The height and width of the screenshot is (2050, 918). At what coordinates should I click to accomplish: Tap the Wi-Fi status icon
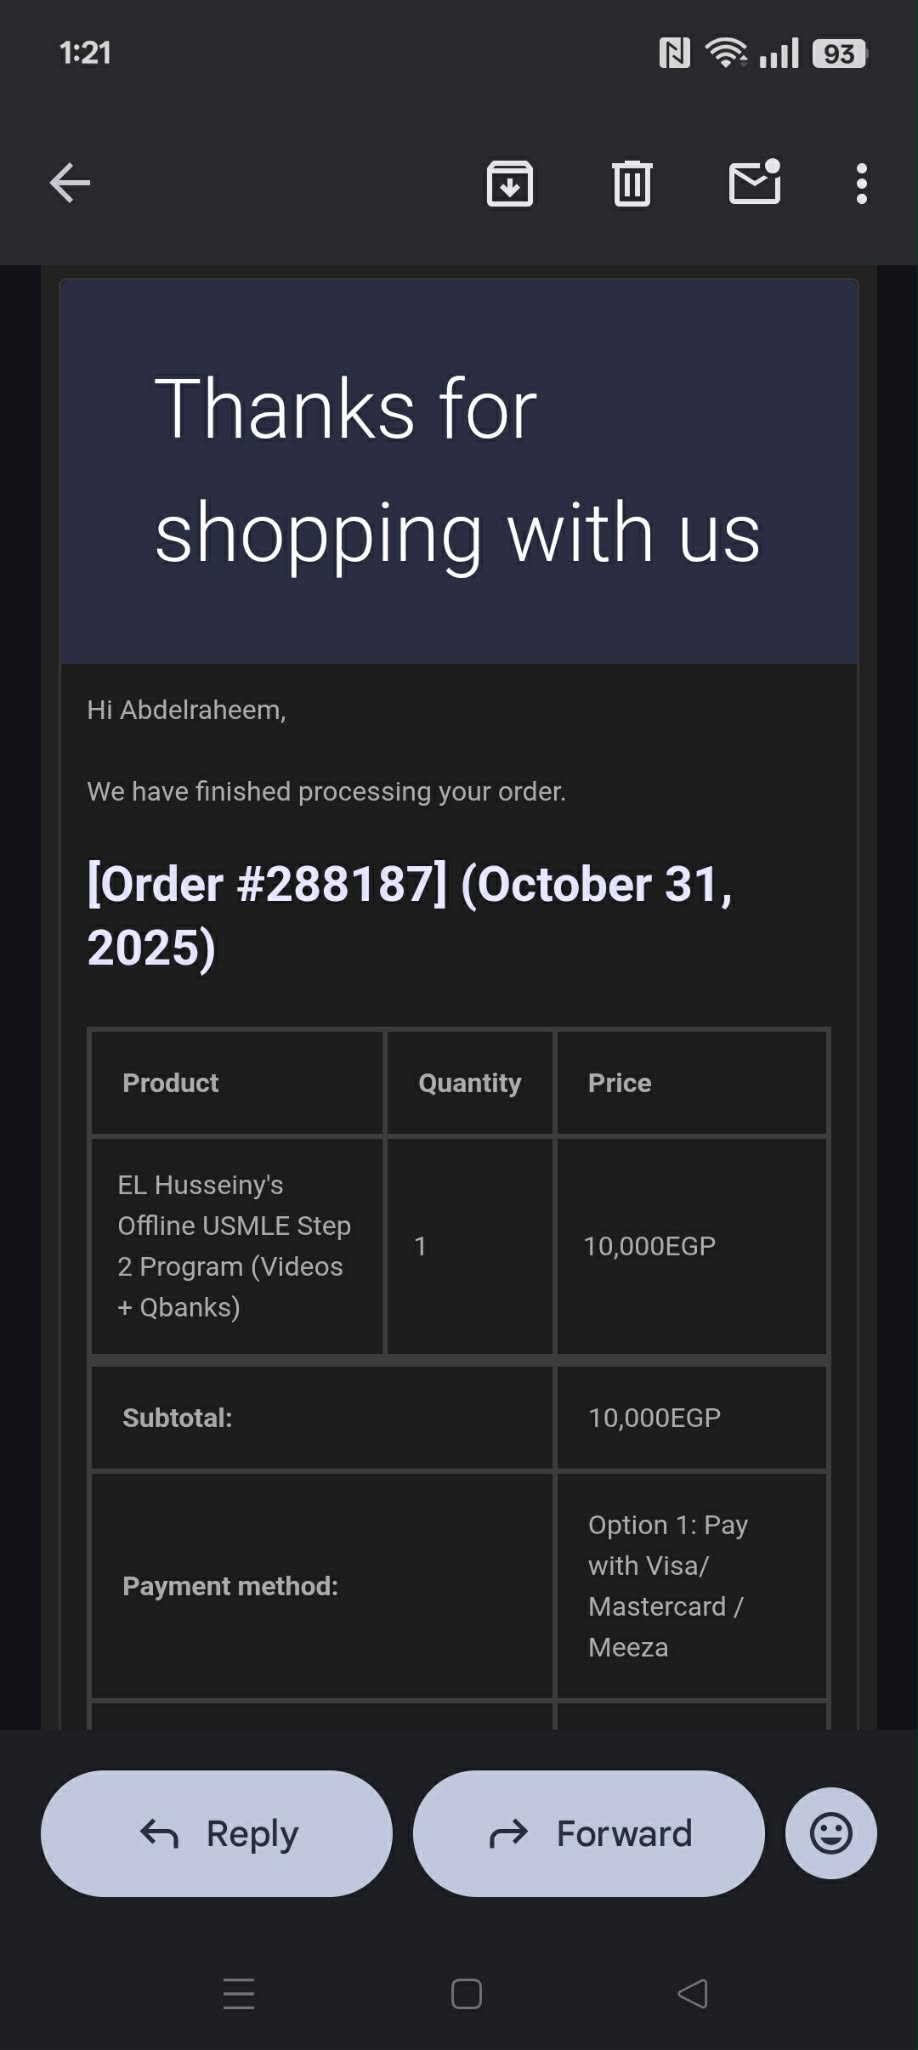725,52
